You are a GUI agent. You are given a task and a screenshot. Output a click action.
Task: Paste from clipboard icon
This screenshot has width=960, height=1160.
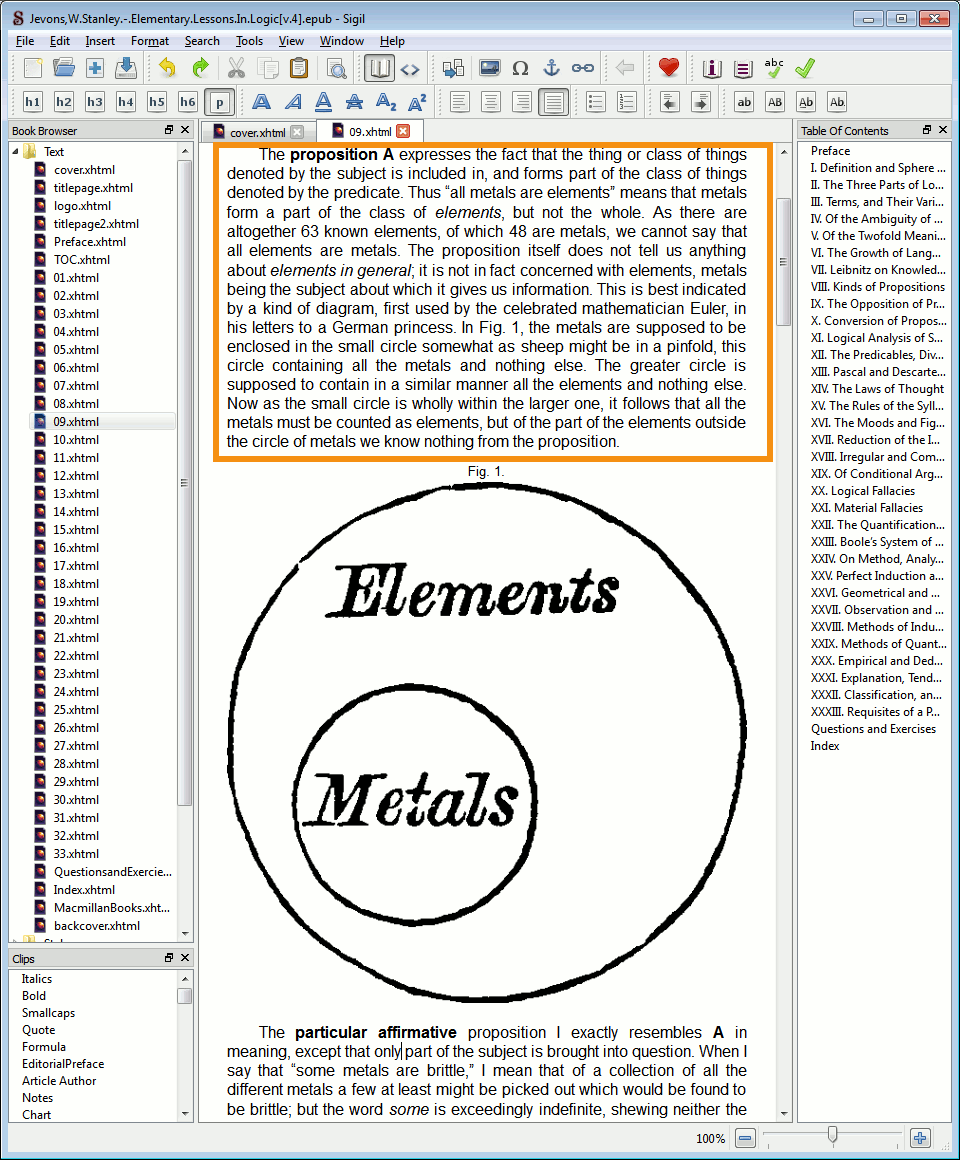[299, 69]
